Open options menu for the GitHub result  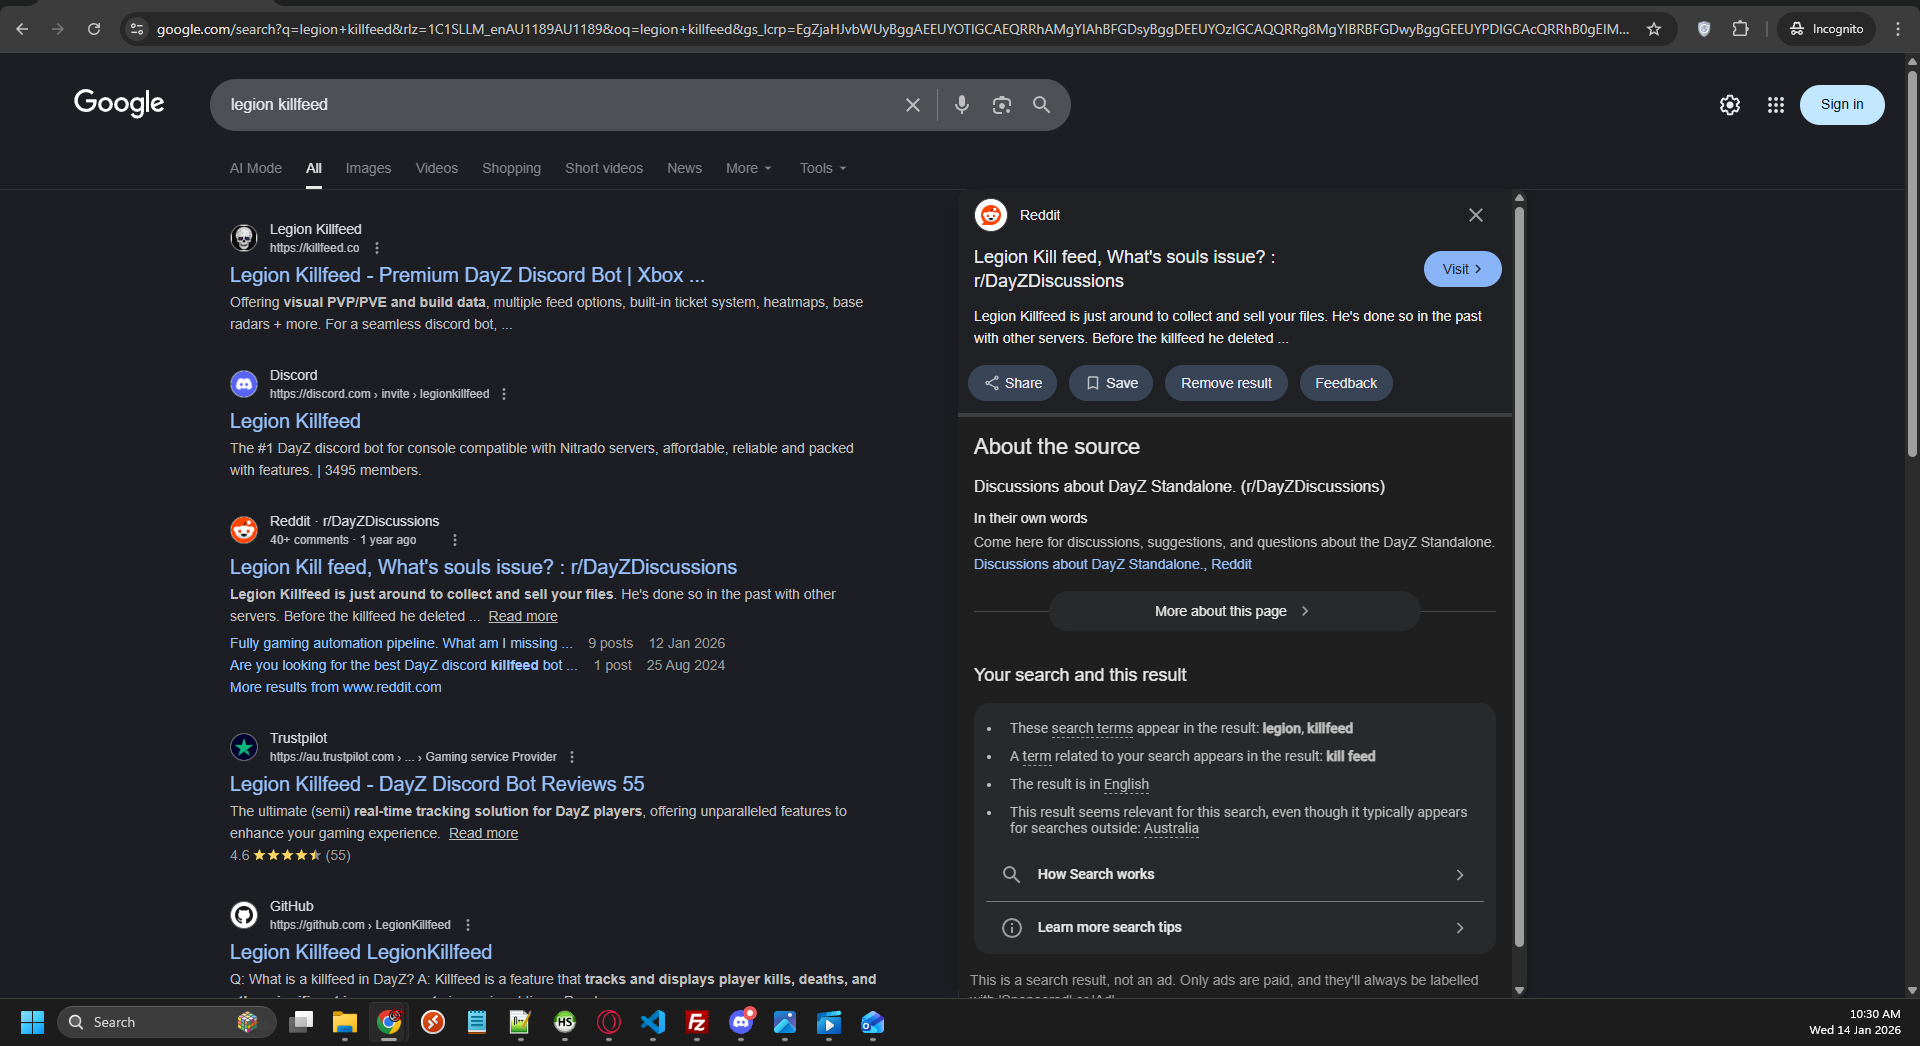tap(468, 925)
